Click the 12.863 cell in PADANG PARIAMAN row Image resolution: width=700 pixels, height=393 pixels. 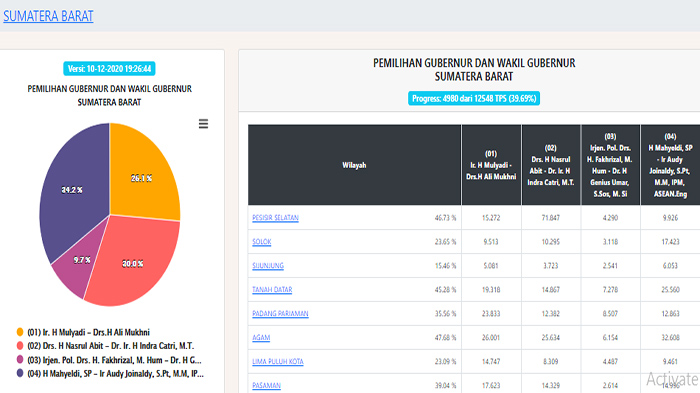click(x=670, y=314)
